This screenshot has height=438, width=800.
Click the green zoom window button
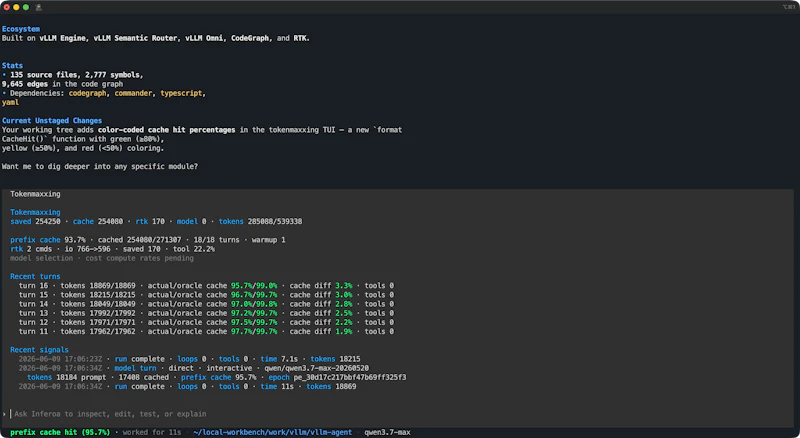click(26, 7)
